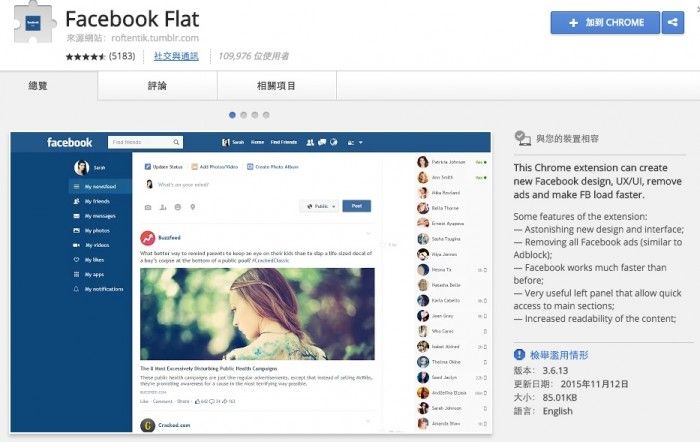Click the camera icon below the status box
Viewport: 700px width, 442px height.
point(148,207)
